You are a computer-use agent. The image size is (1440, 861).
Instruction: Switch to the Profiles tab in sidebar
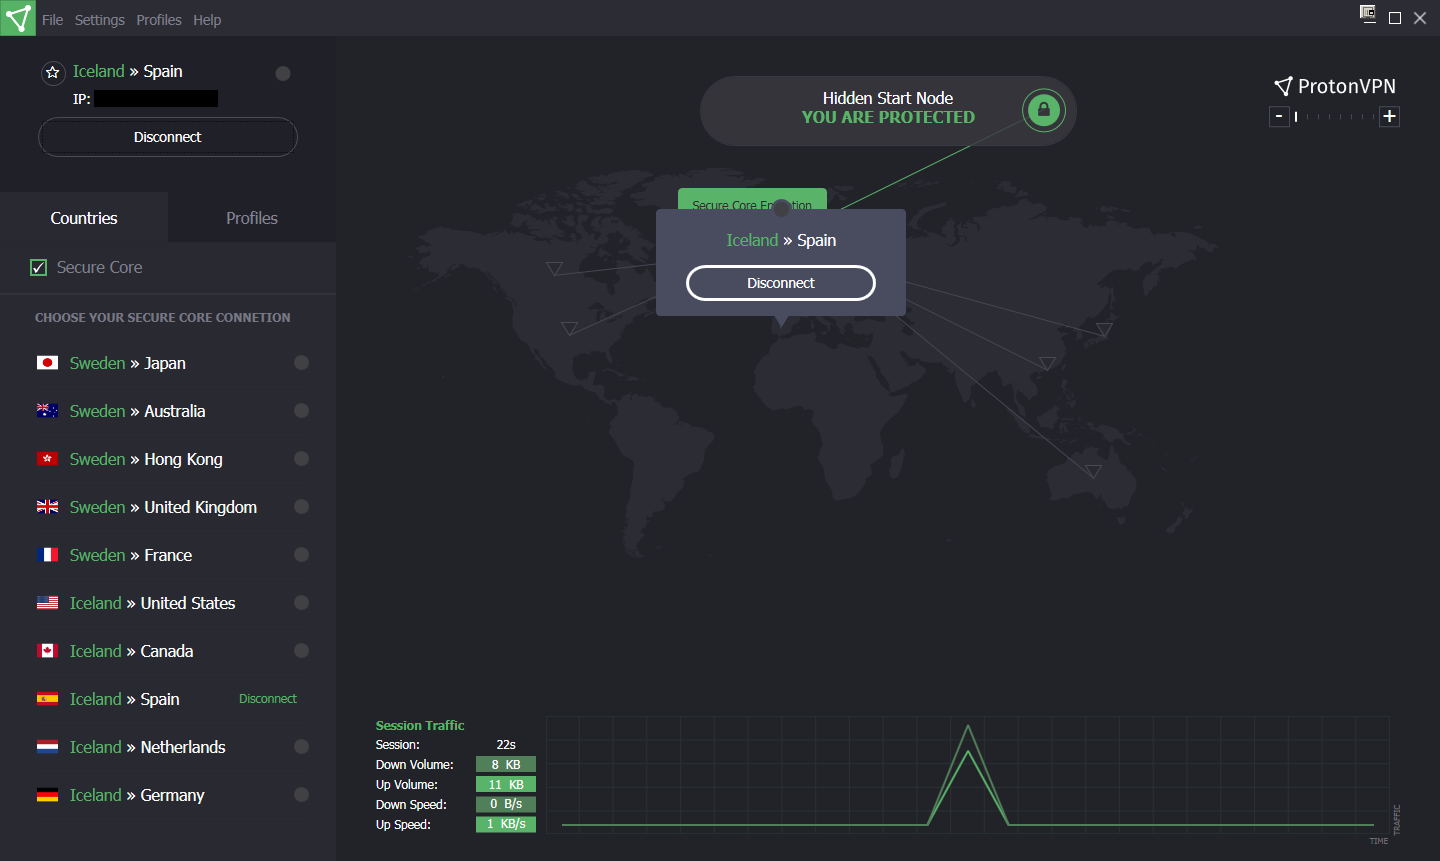[252, 218]
